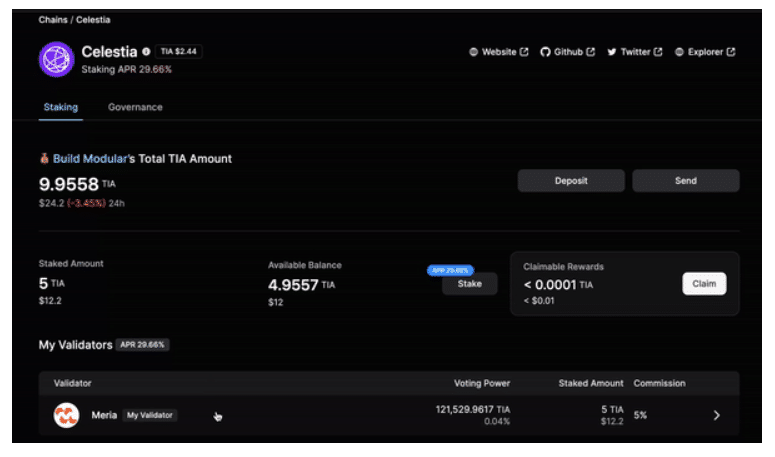Click the money bag icon beside Build Modular
The width and height of the screenshot is (775, 457).
44,159
